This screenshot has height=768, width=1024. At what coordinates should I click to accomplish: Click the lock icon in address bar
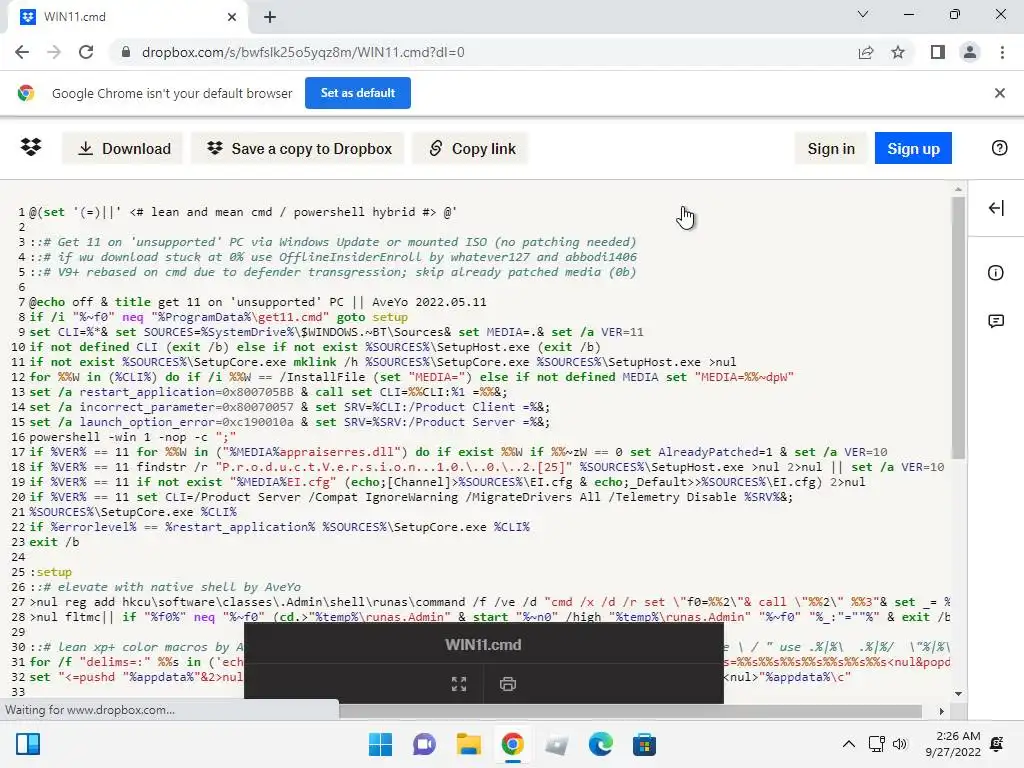click(x=126, y=52)
